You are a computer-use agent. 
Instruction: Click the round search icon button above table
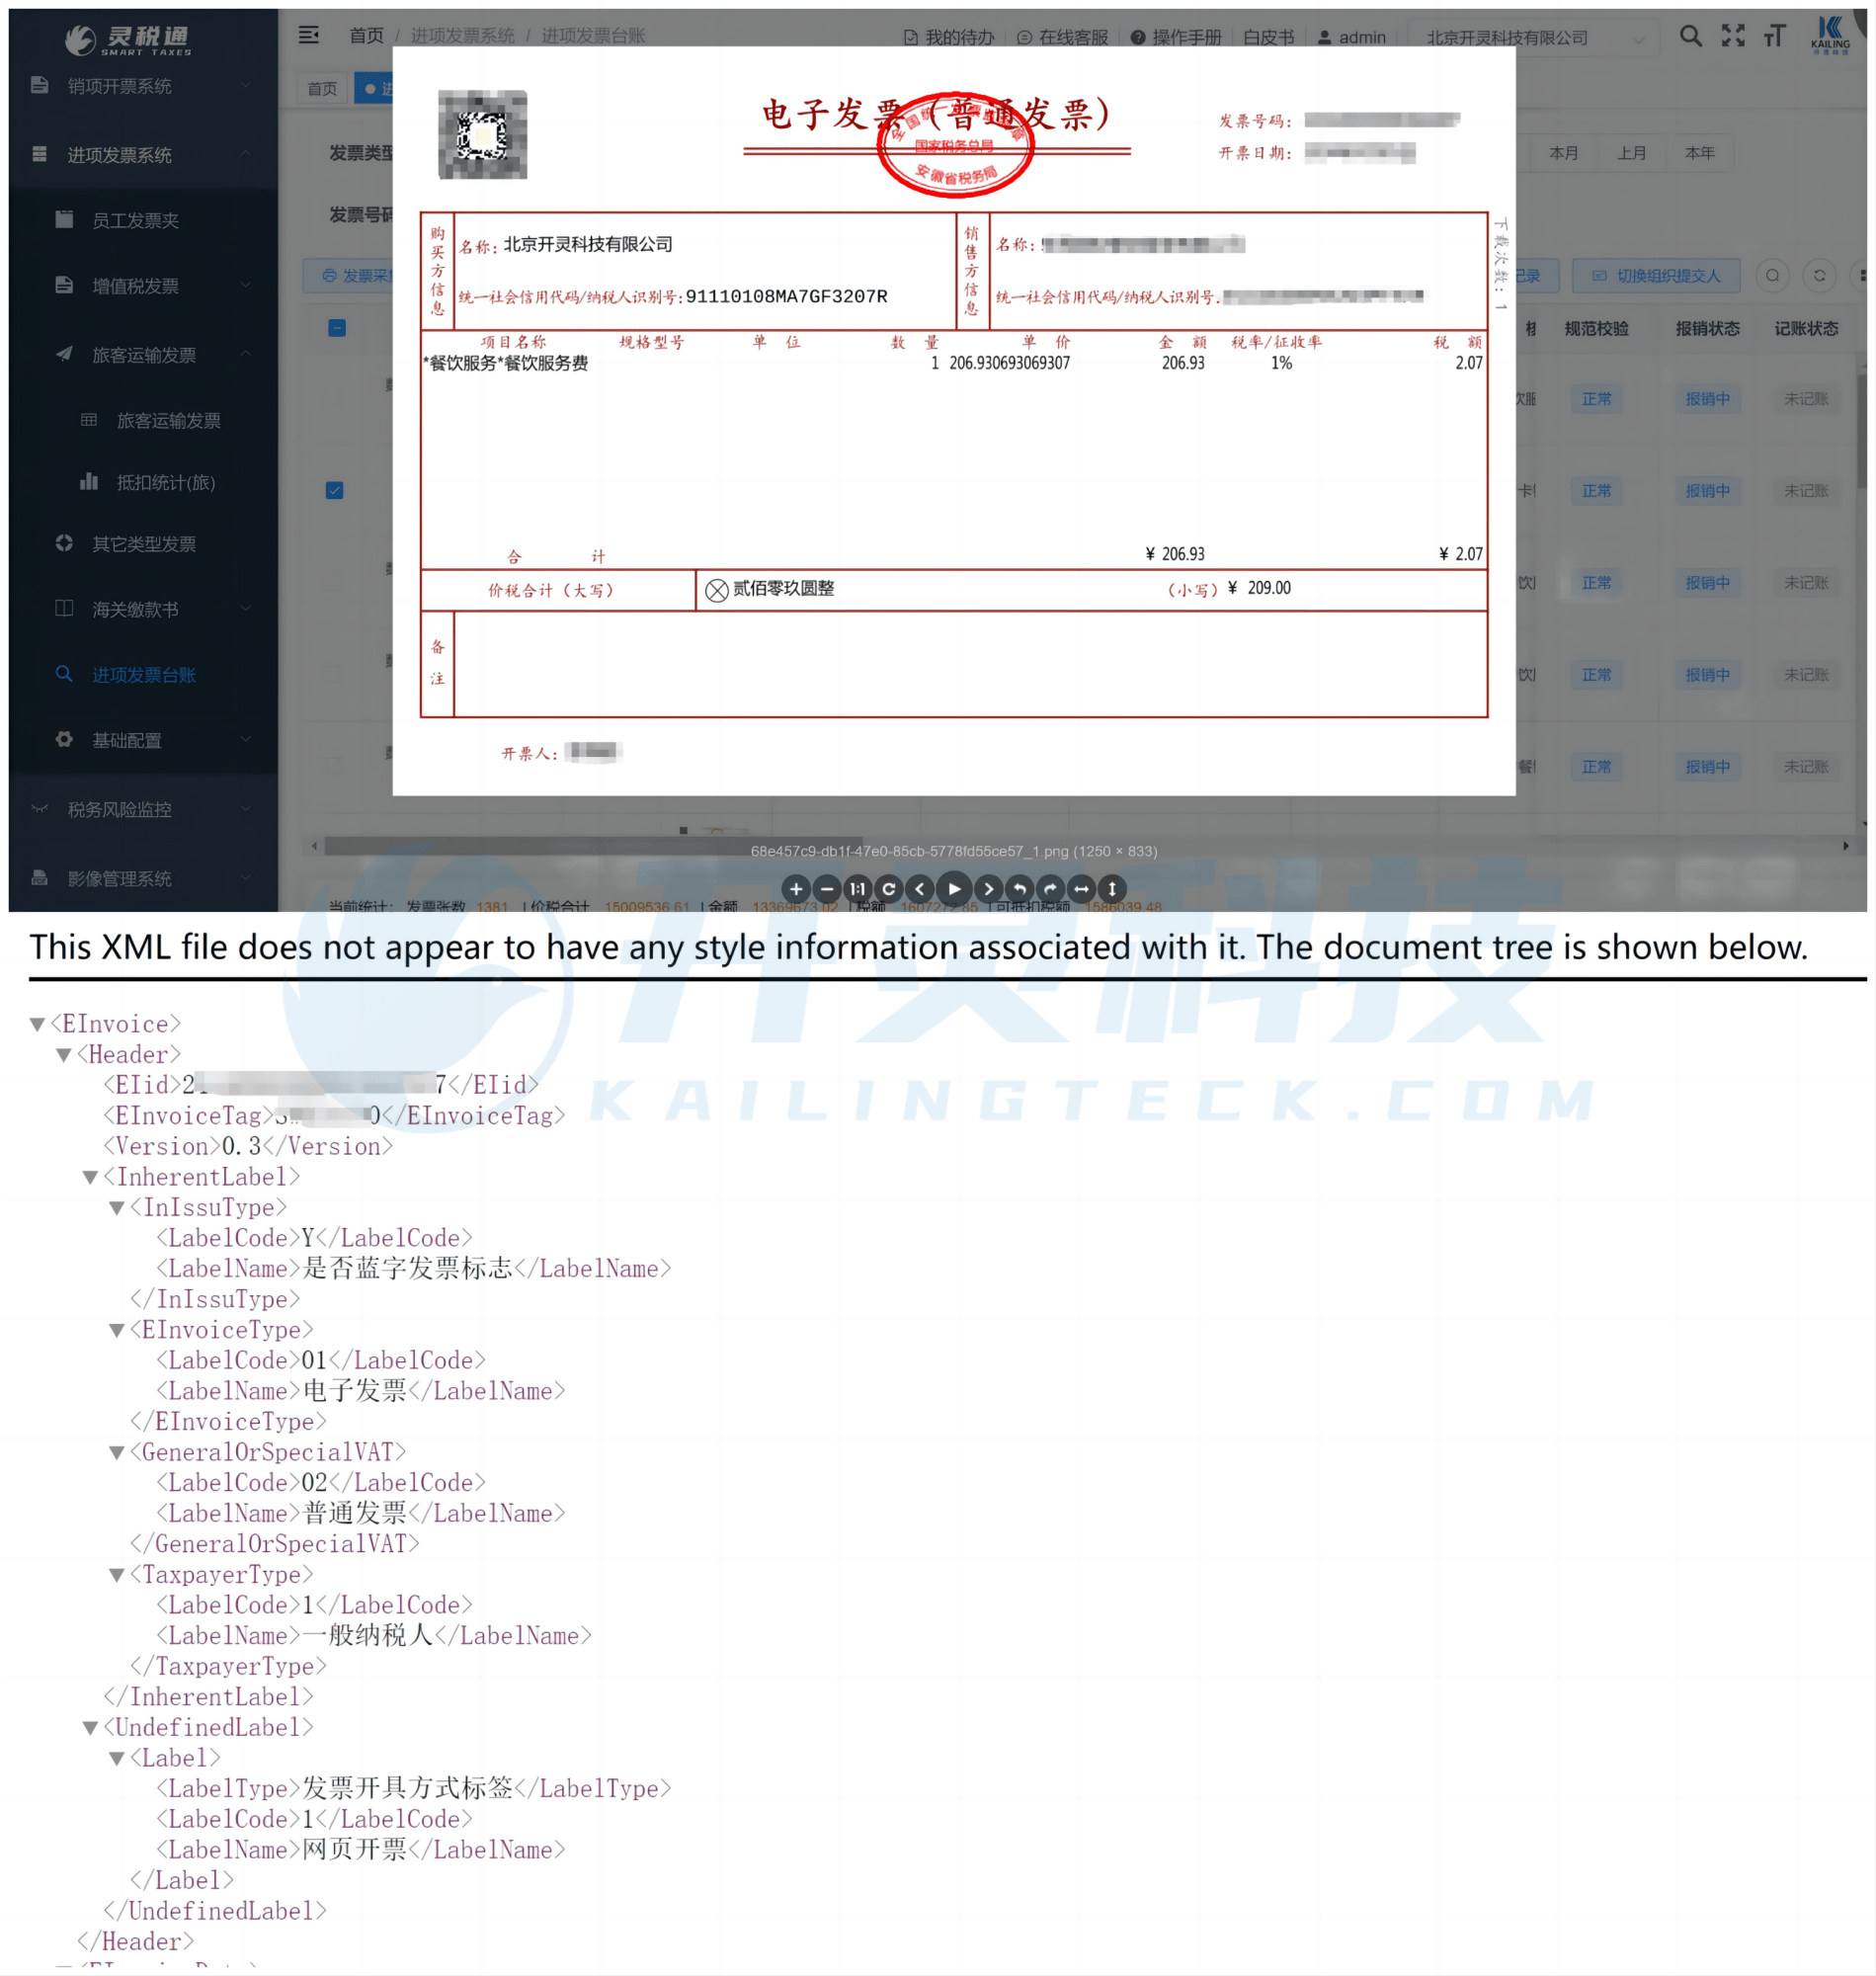click(1772, 275)
